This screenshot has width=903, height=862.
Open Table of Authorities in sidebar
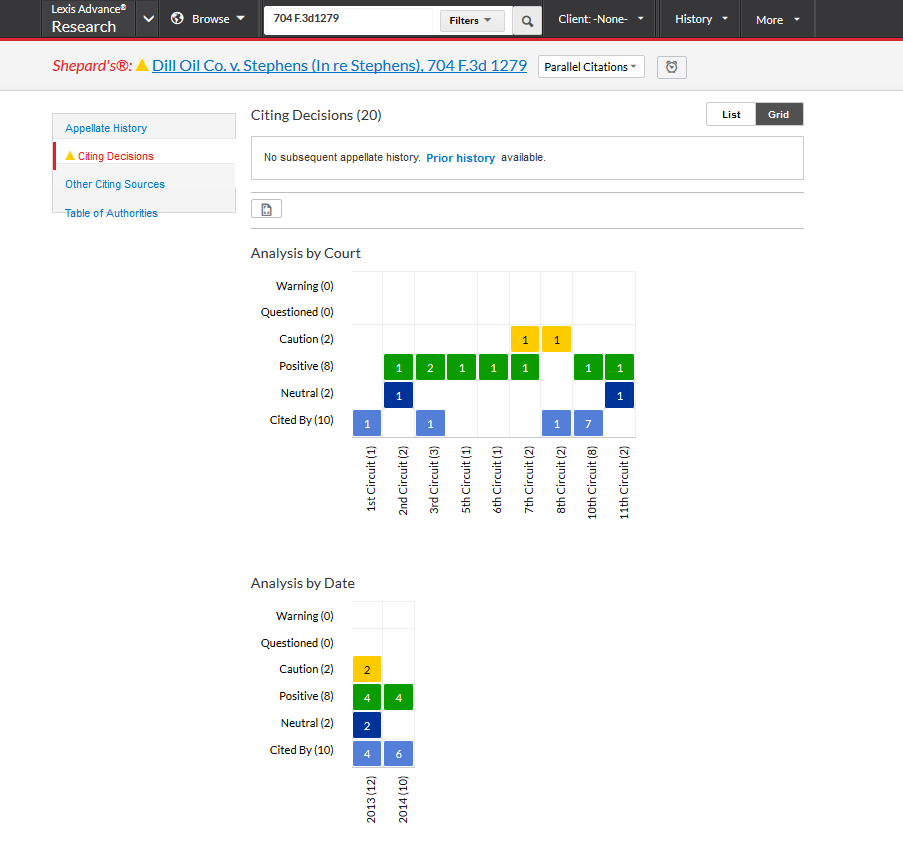(111, 213)
